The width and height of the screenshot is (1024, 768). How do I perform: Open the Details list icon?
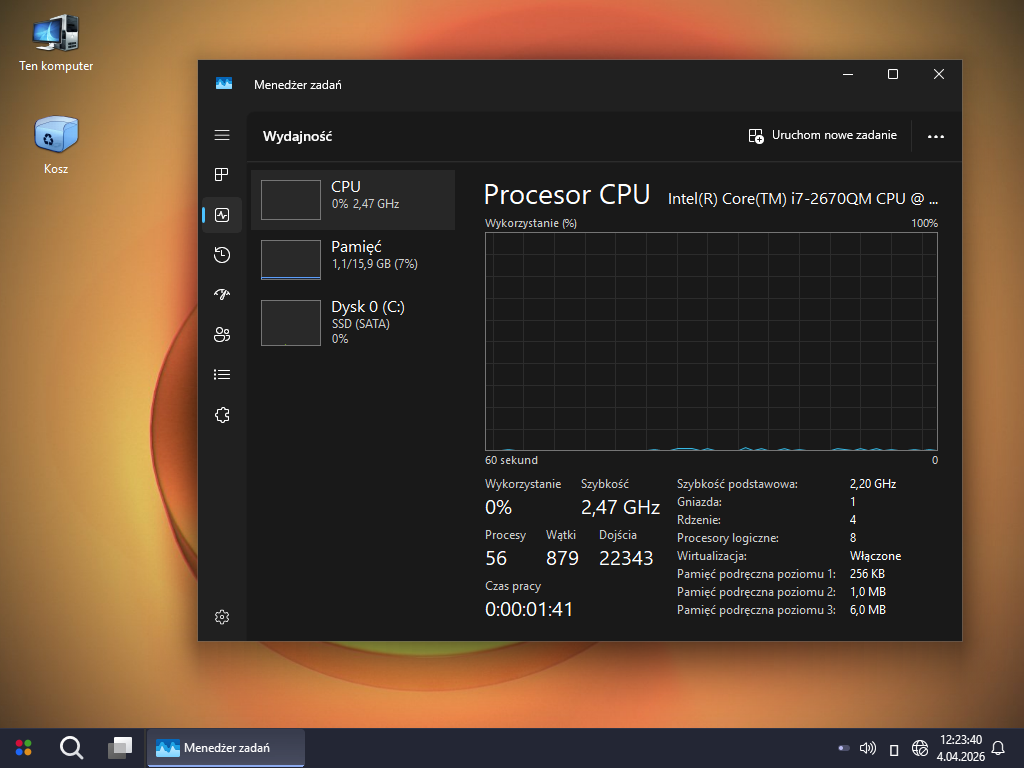222,375
